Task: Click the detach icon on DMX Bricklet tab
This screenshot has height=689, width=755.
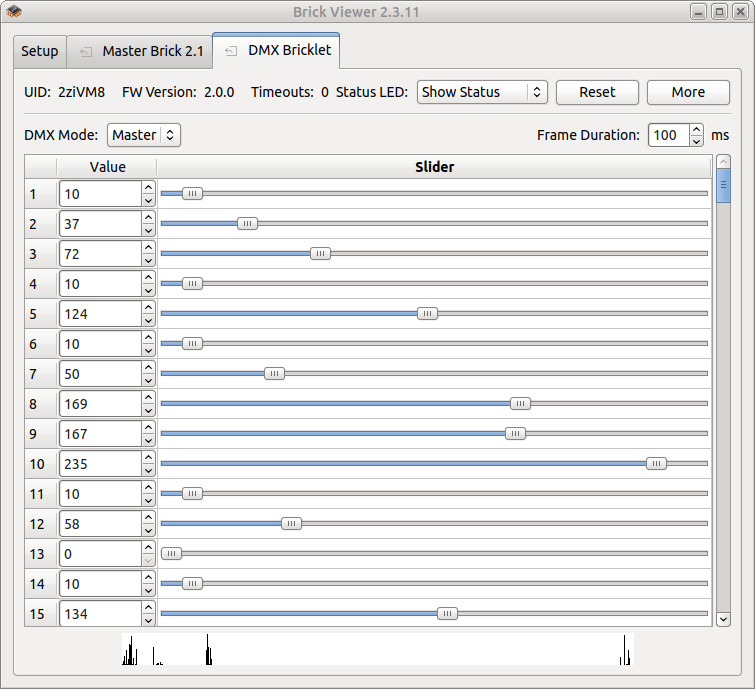Action: pyautogui.click(x=231, y=50)
